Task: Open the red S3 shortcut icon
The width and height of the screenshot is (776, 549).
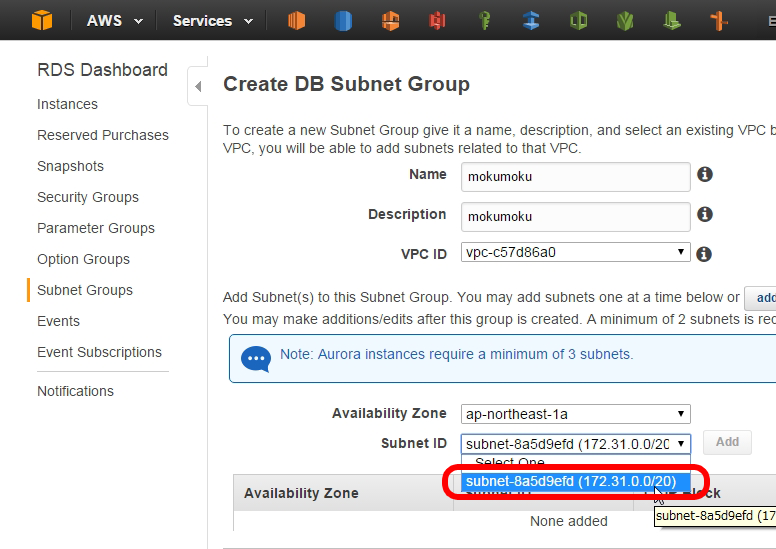Action: pos(437,21)
